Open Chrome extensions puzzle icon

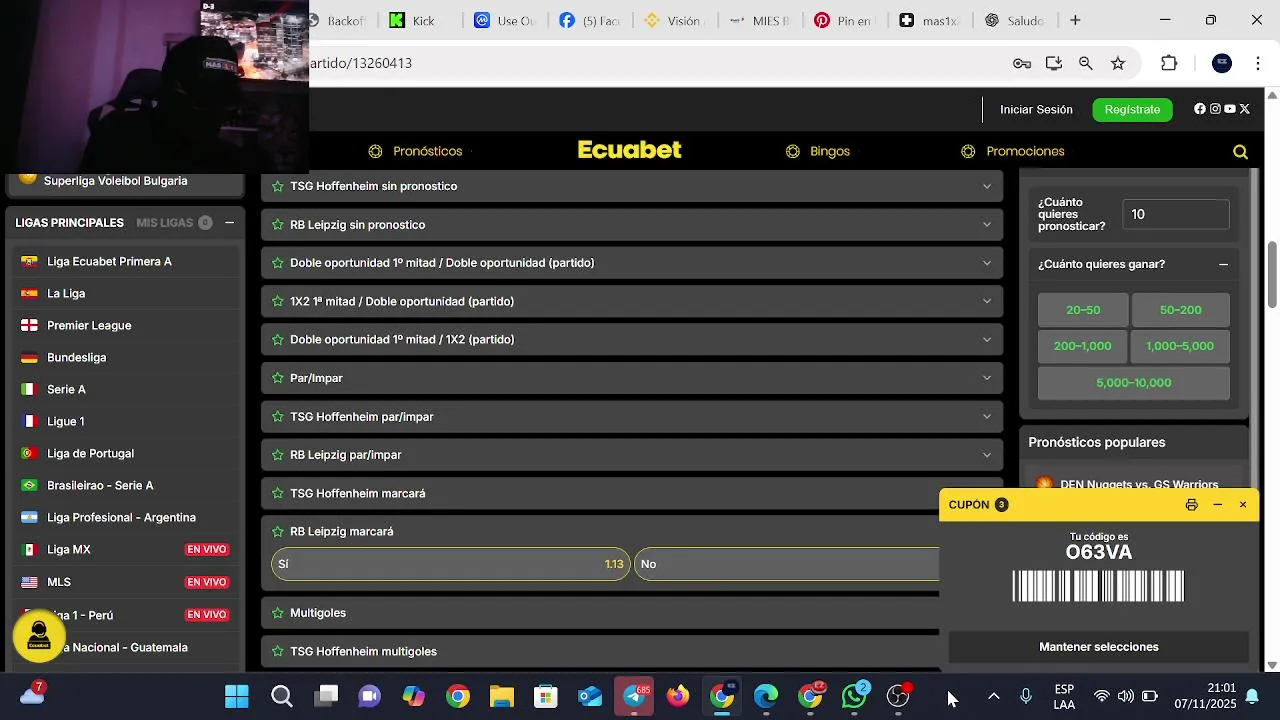1169,63
